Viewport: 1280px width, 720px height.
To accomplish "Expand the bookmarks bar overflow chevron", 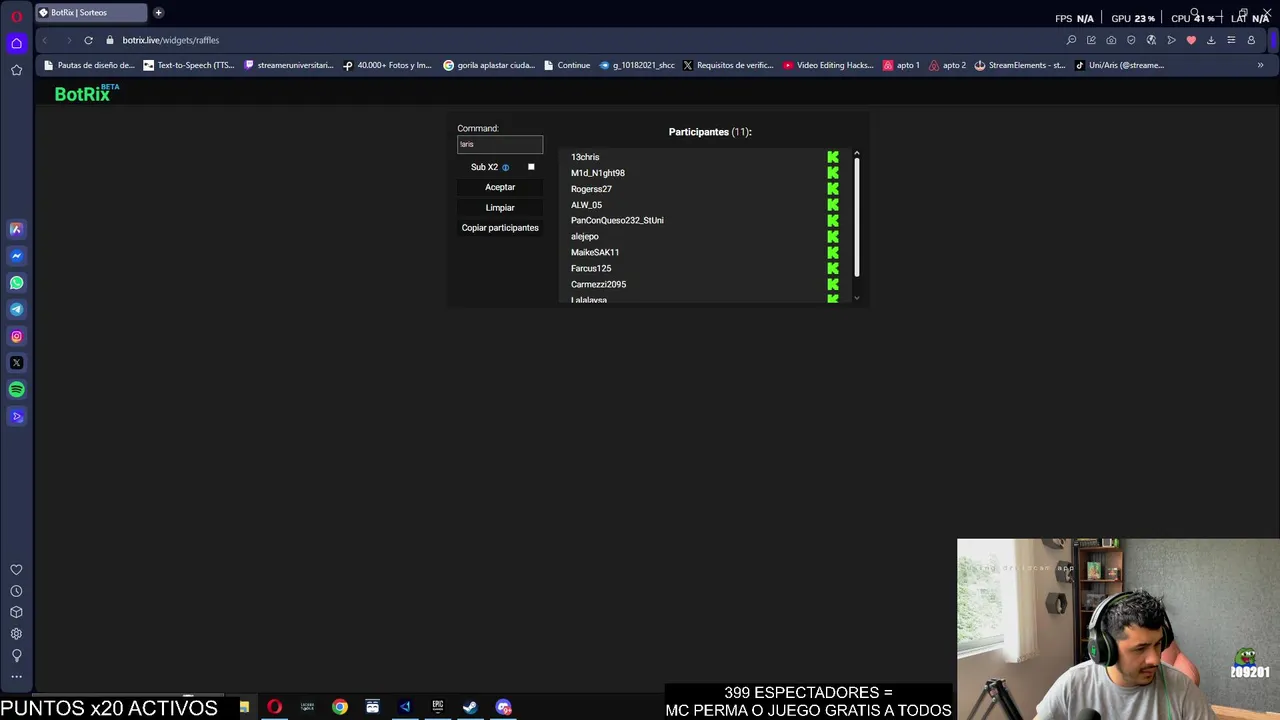I will (1260, 65).
